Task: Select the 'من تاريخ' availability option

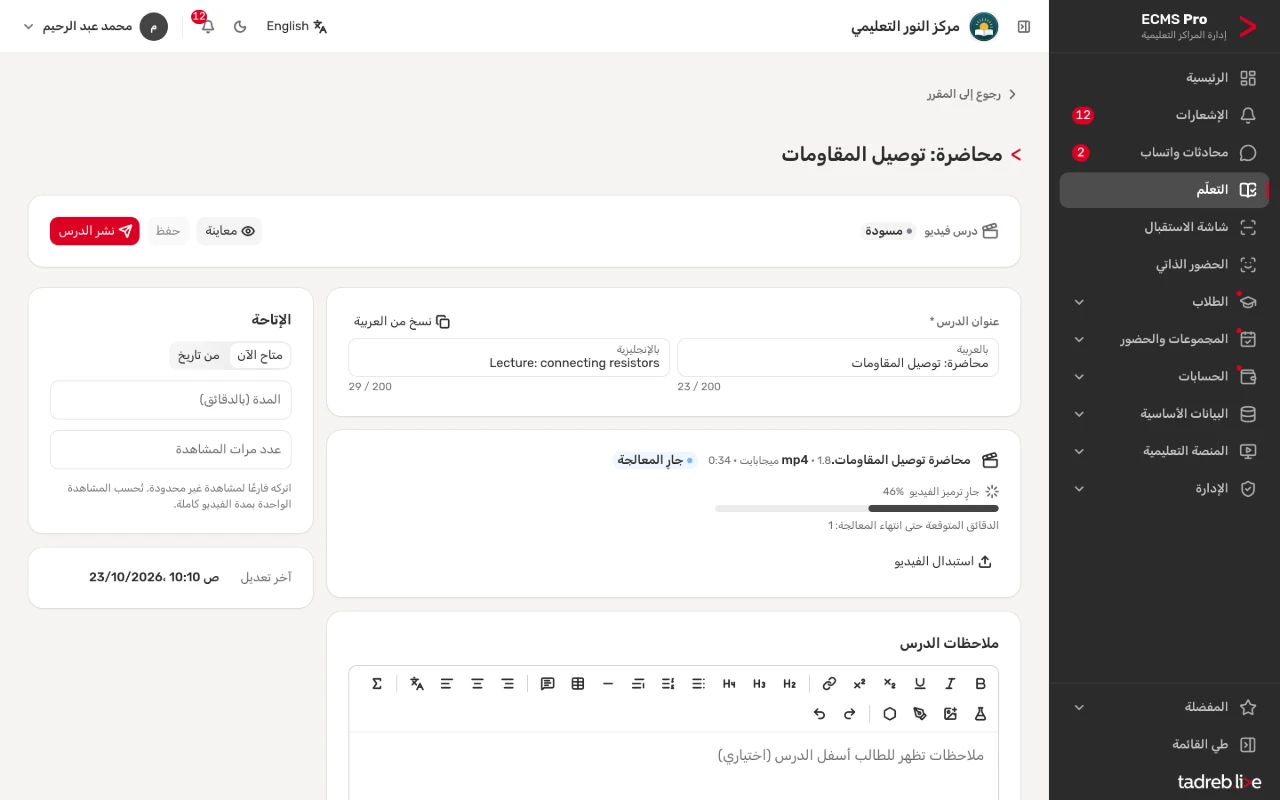Action: pyautogui.click(x=199, y=355)
